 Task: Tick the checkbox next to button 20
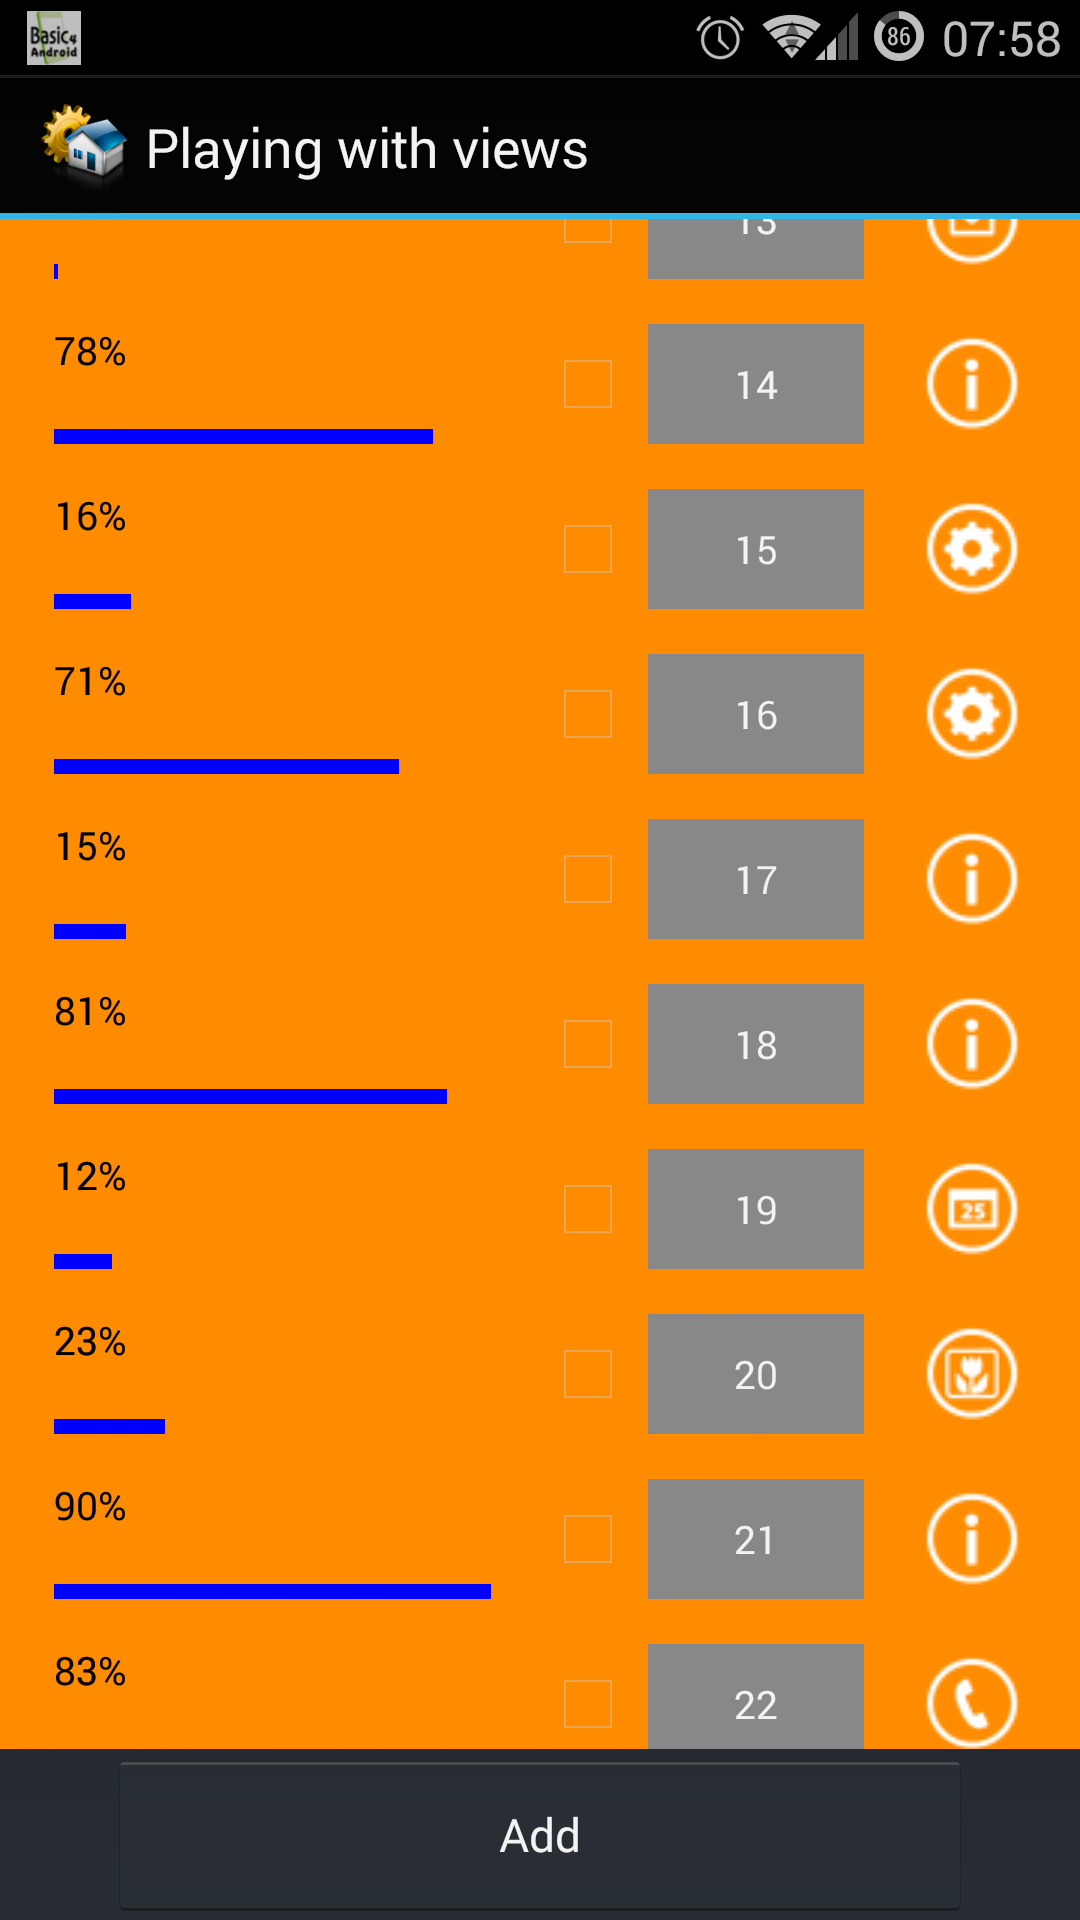[x=588, y=1374]
